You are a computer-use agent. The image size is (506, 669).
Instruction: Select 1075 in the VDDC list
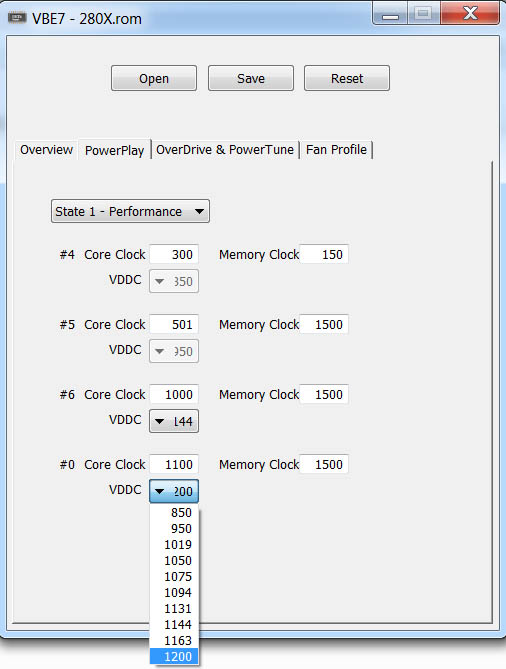tap(174, 576)
